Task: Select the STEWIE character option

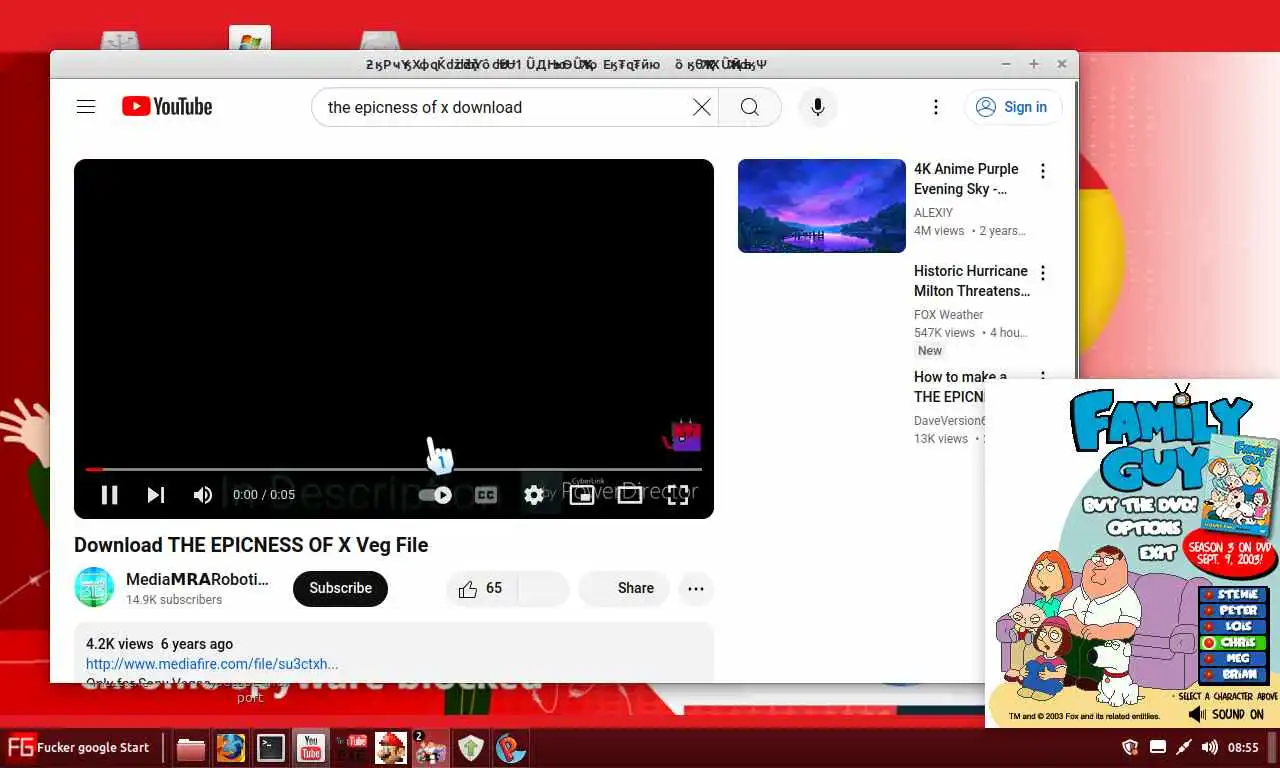Action: coord(1232,594)
